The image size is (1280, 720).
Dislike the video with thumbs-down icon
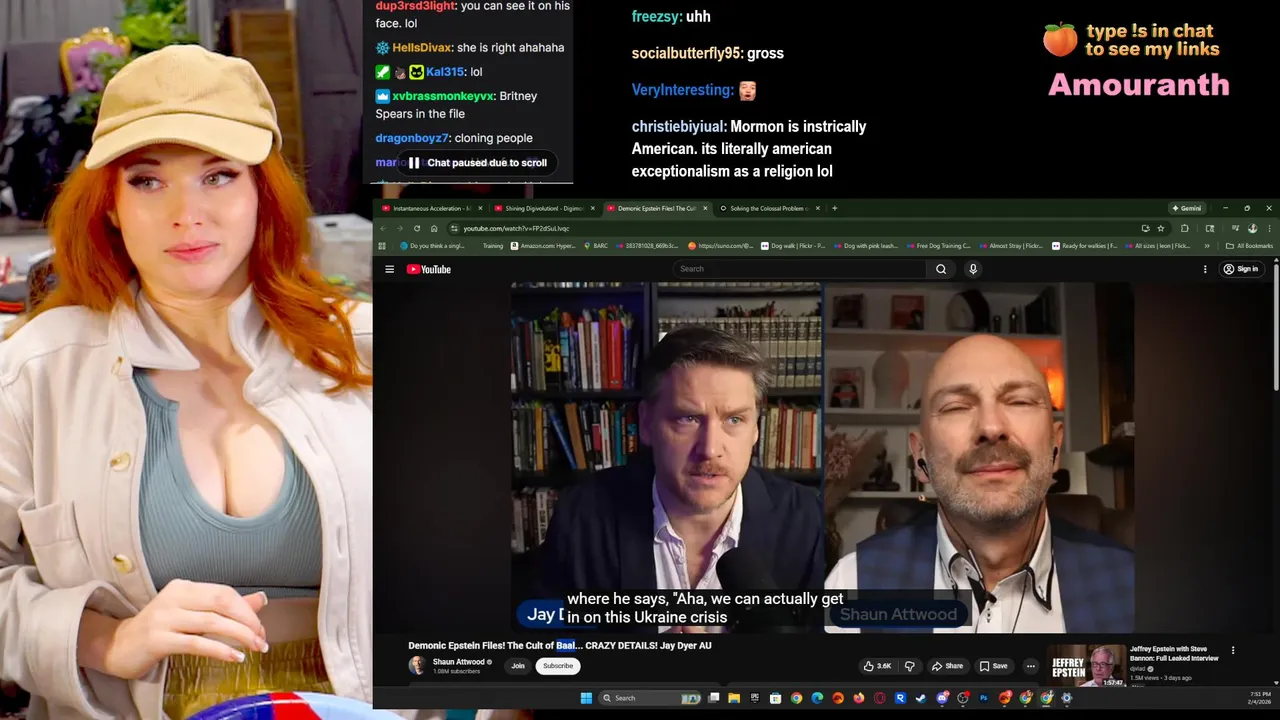point(910,666)
